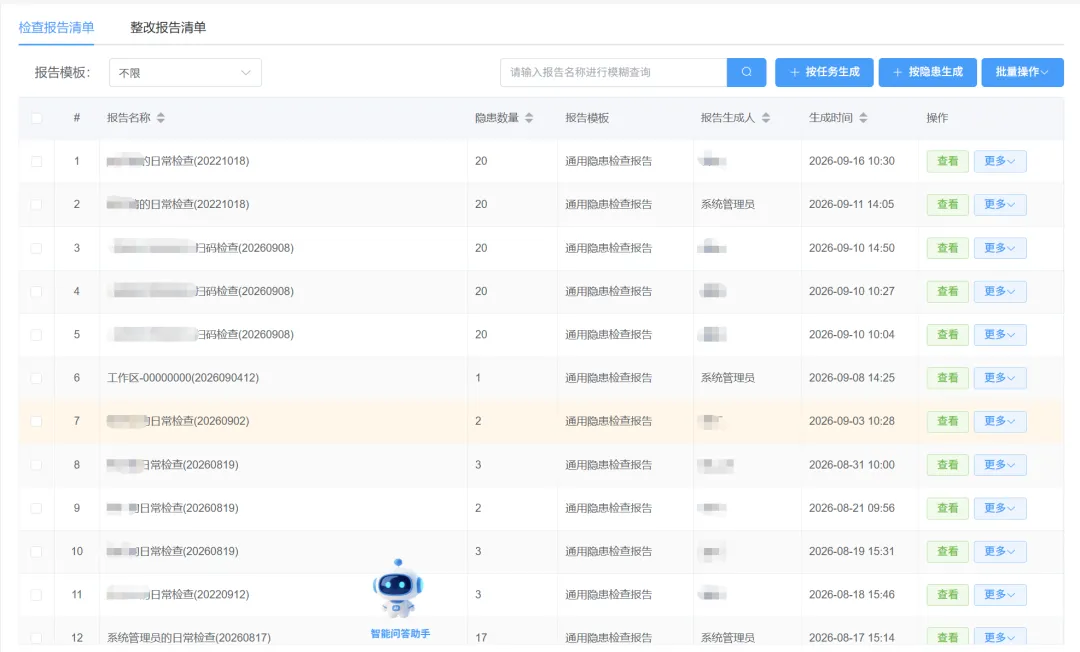Switch to the 整改报告清单 tab
Viewport: 1080px width, 652px height.
tap(168, 28)
